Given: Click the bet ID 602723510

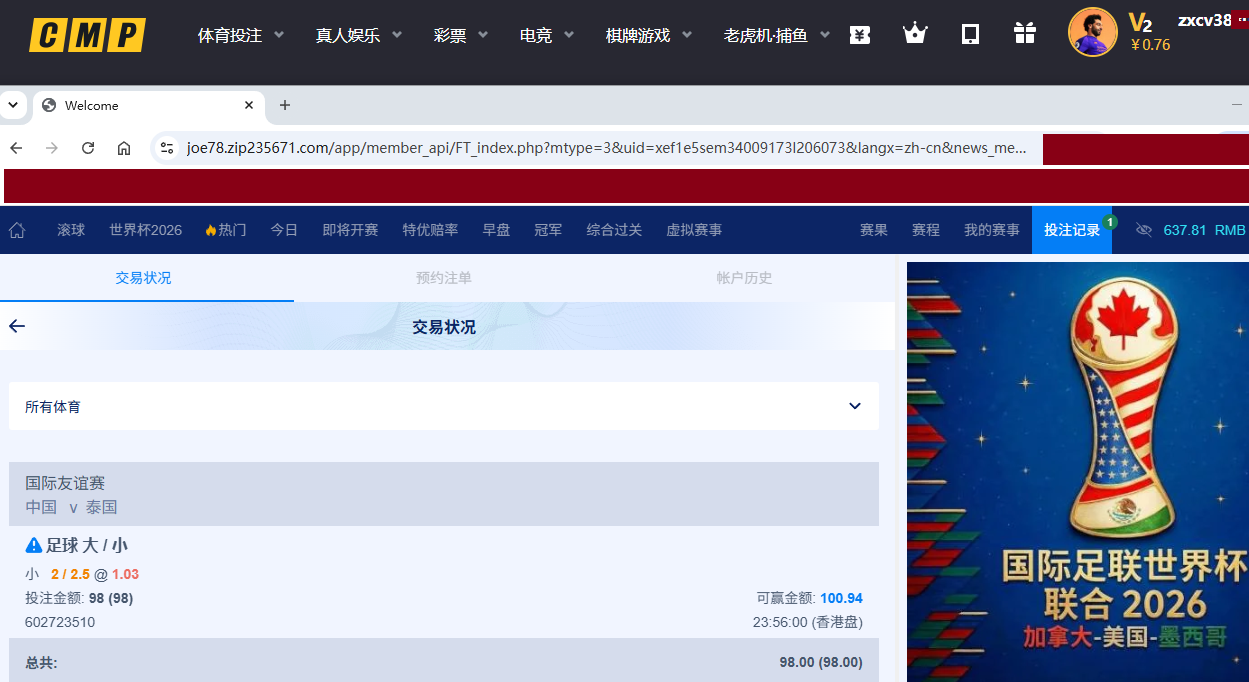Looking at the screenshot, I should coord(60,622).
